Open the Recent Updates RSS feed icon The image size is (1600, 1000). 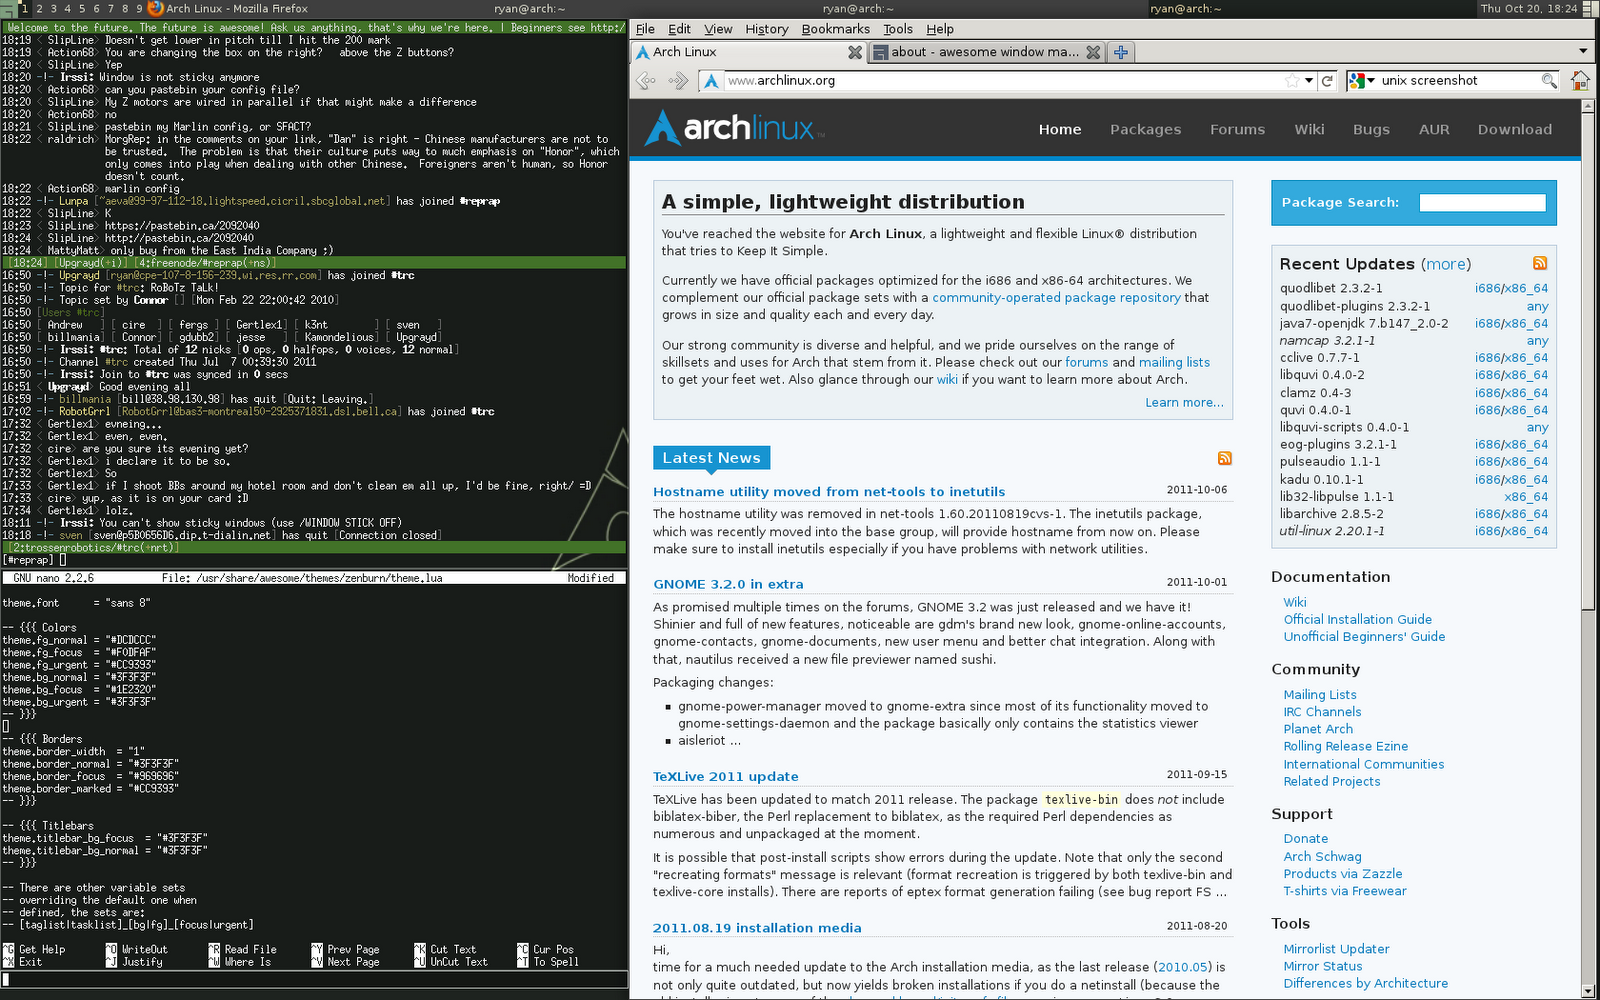click(1540, 263)
